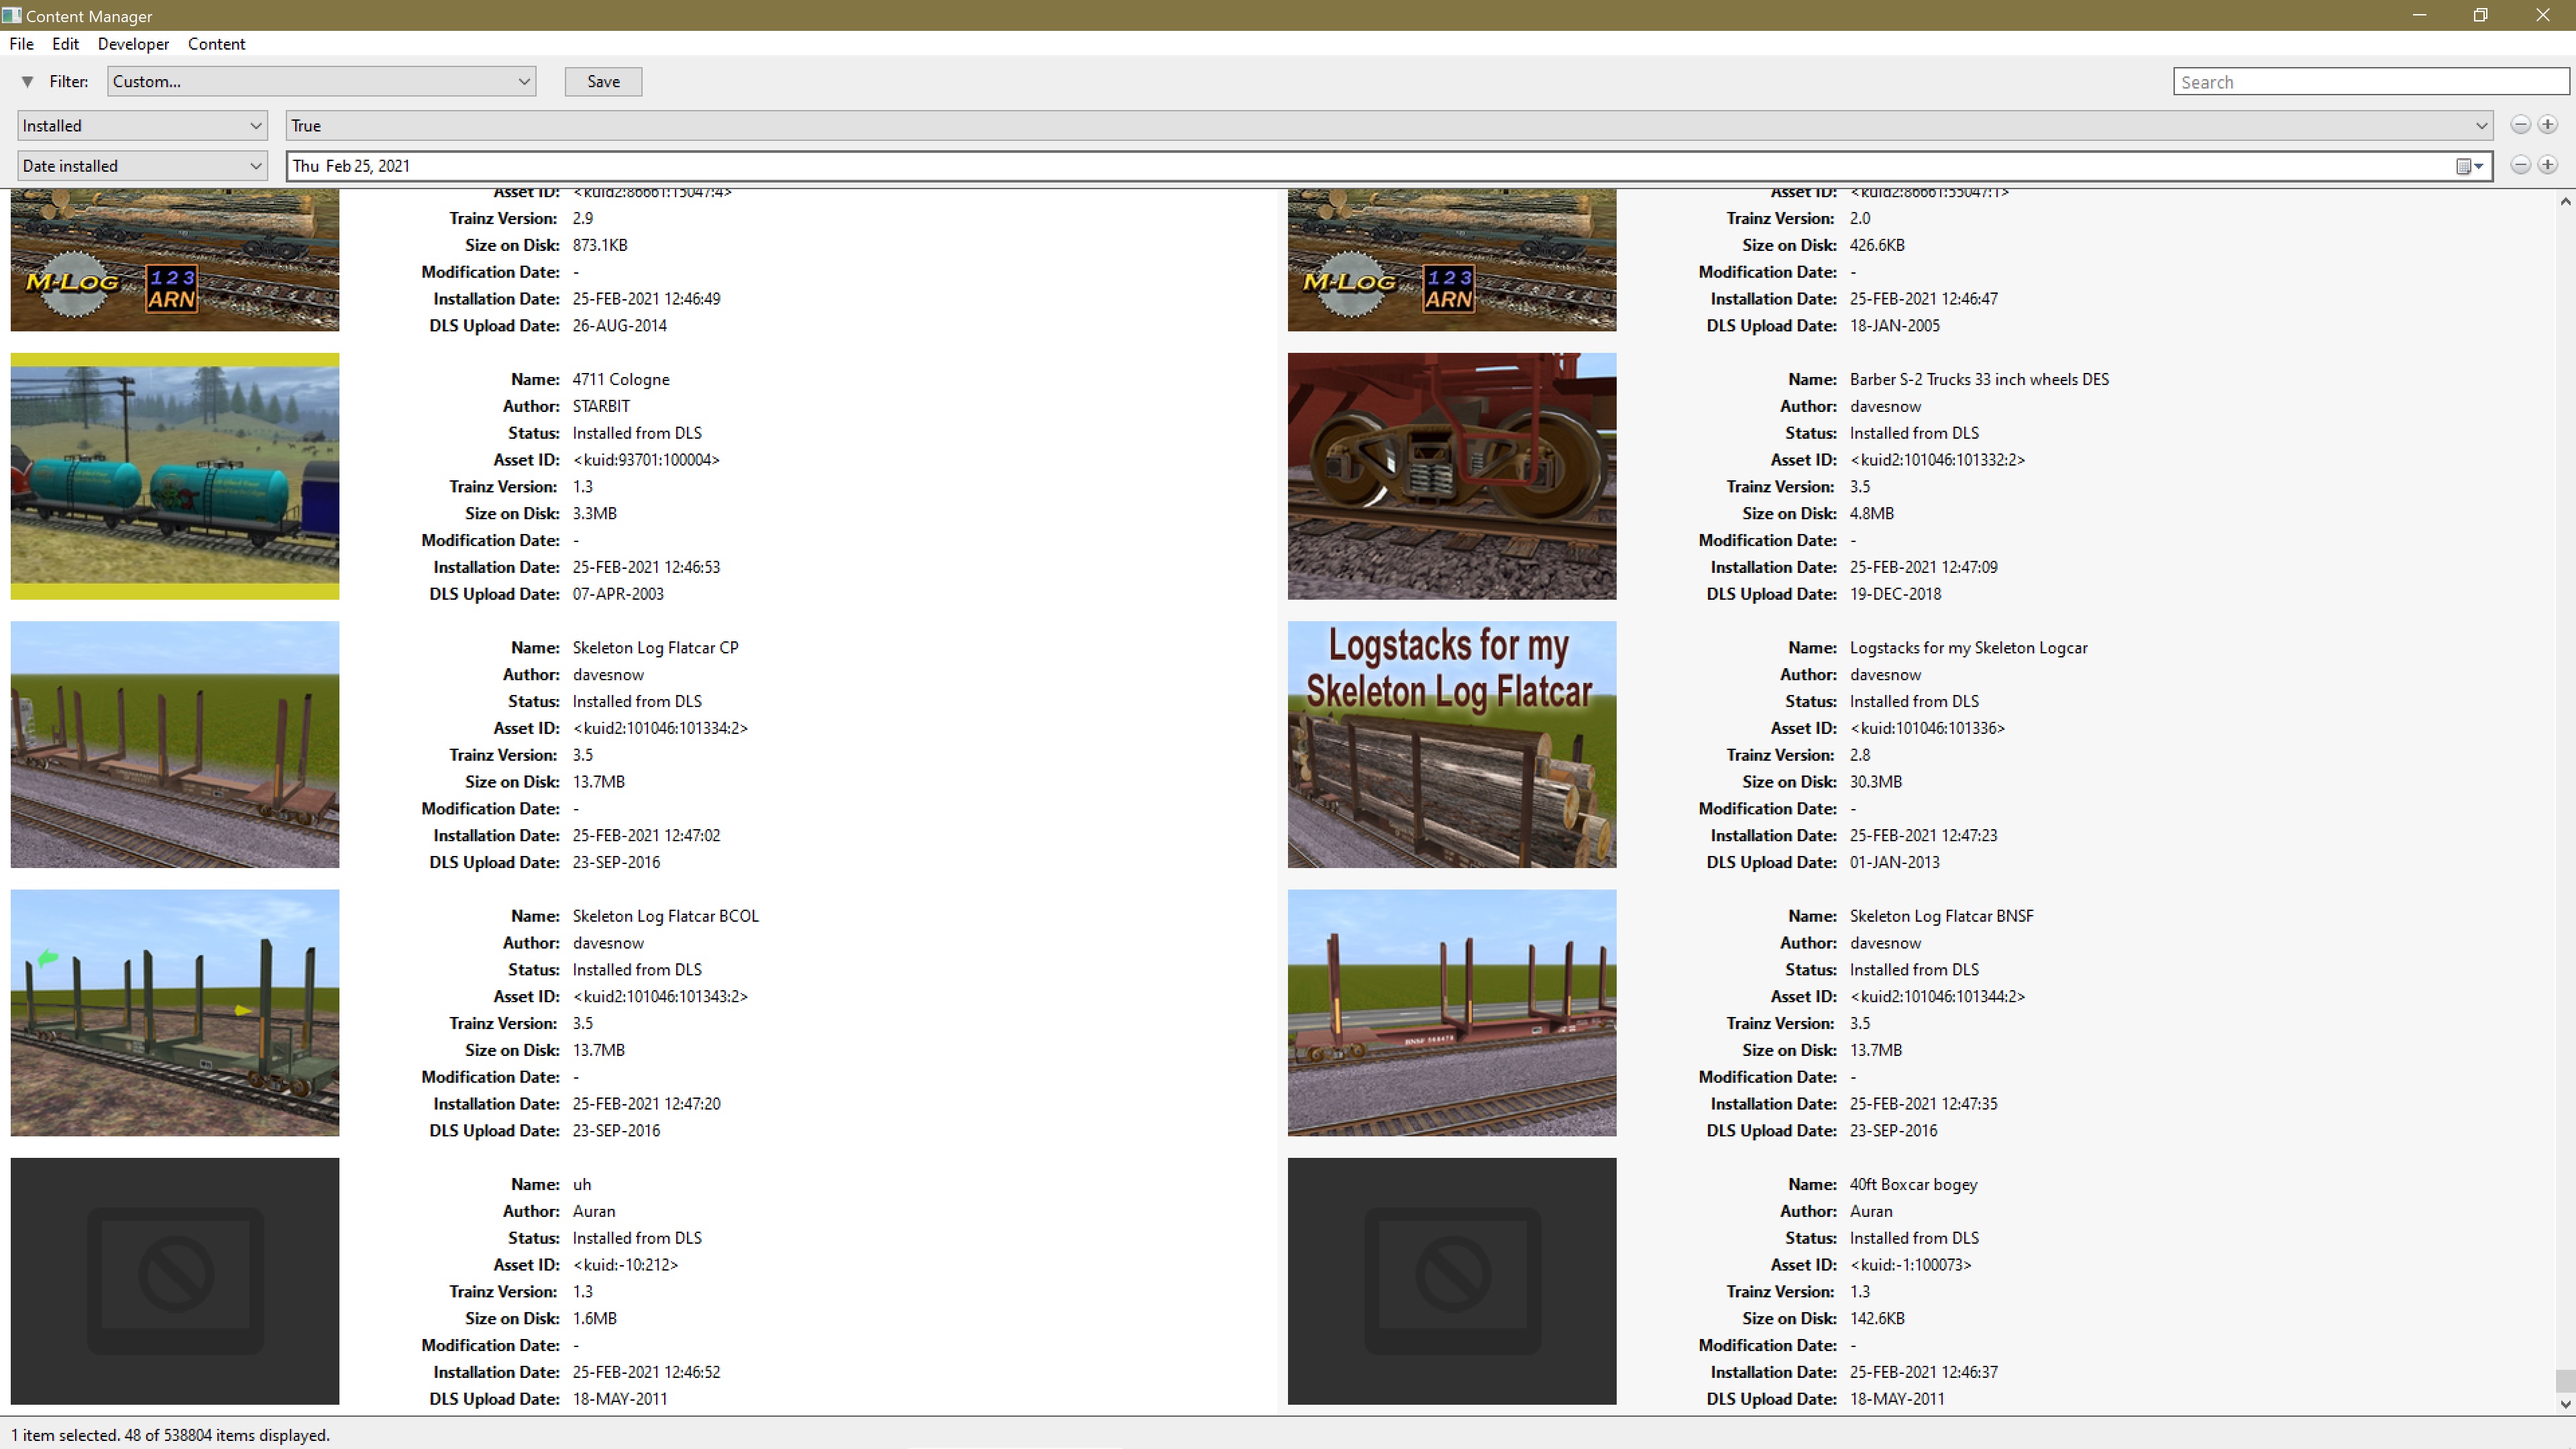Click the scroll down arrow of list
This screenshot has height=1449, width=2576.
(2565, 1404)
